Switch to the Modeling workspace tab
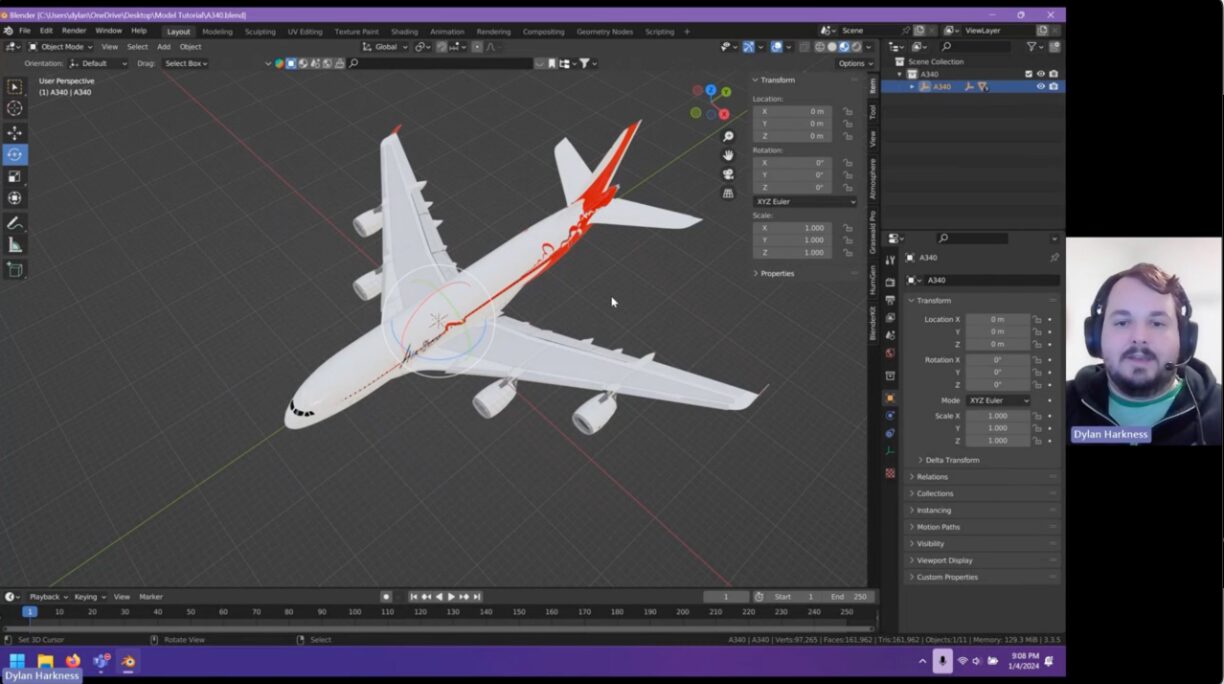1224x684 pixels. (x=217, y=31)
